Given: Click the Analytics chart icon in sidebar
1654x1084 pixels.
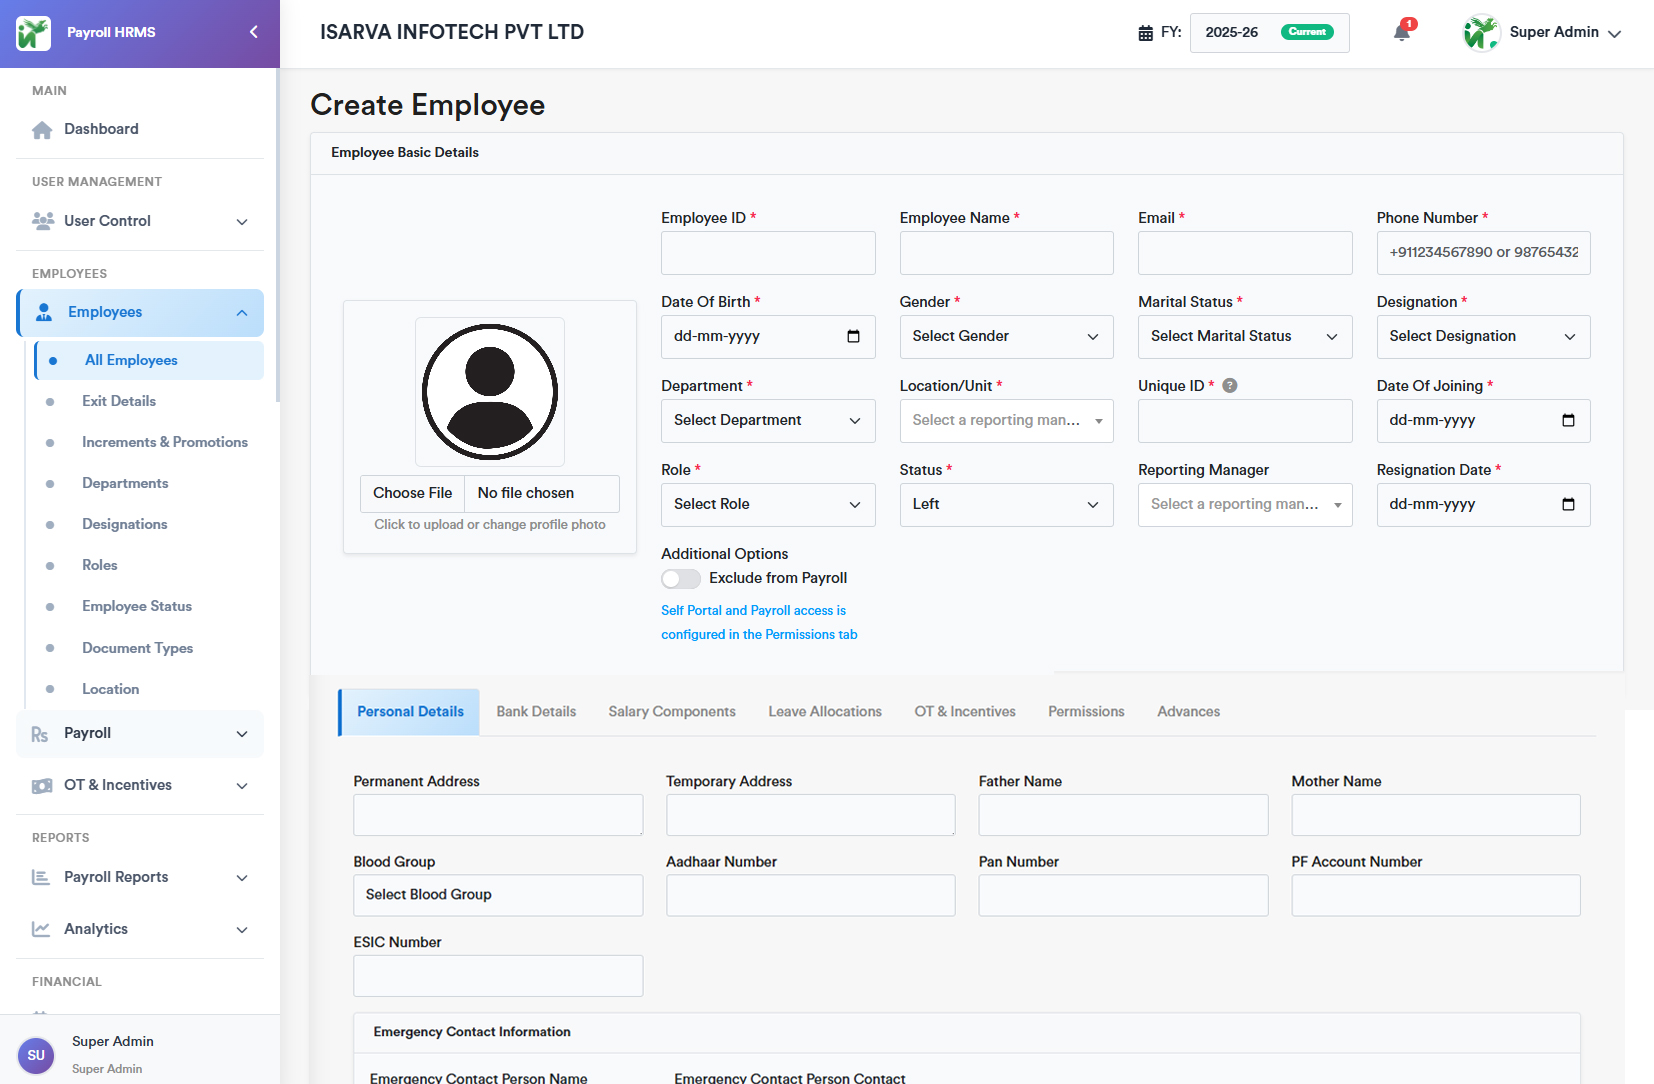Looking at the screenshot, I should tap(41, 929).
